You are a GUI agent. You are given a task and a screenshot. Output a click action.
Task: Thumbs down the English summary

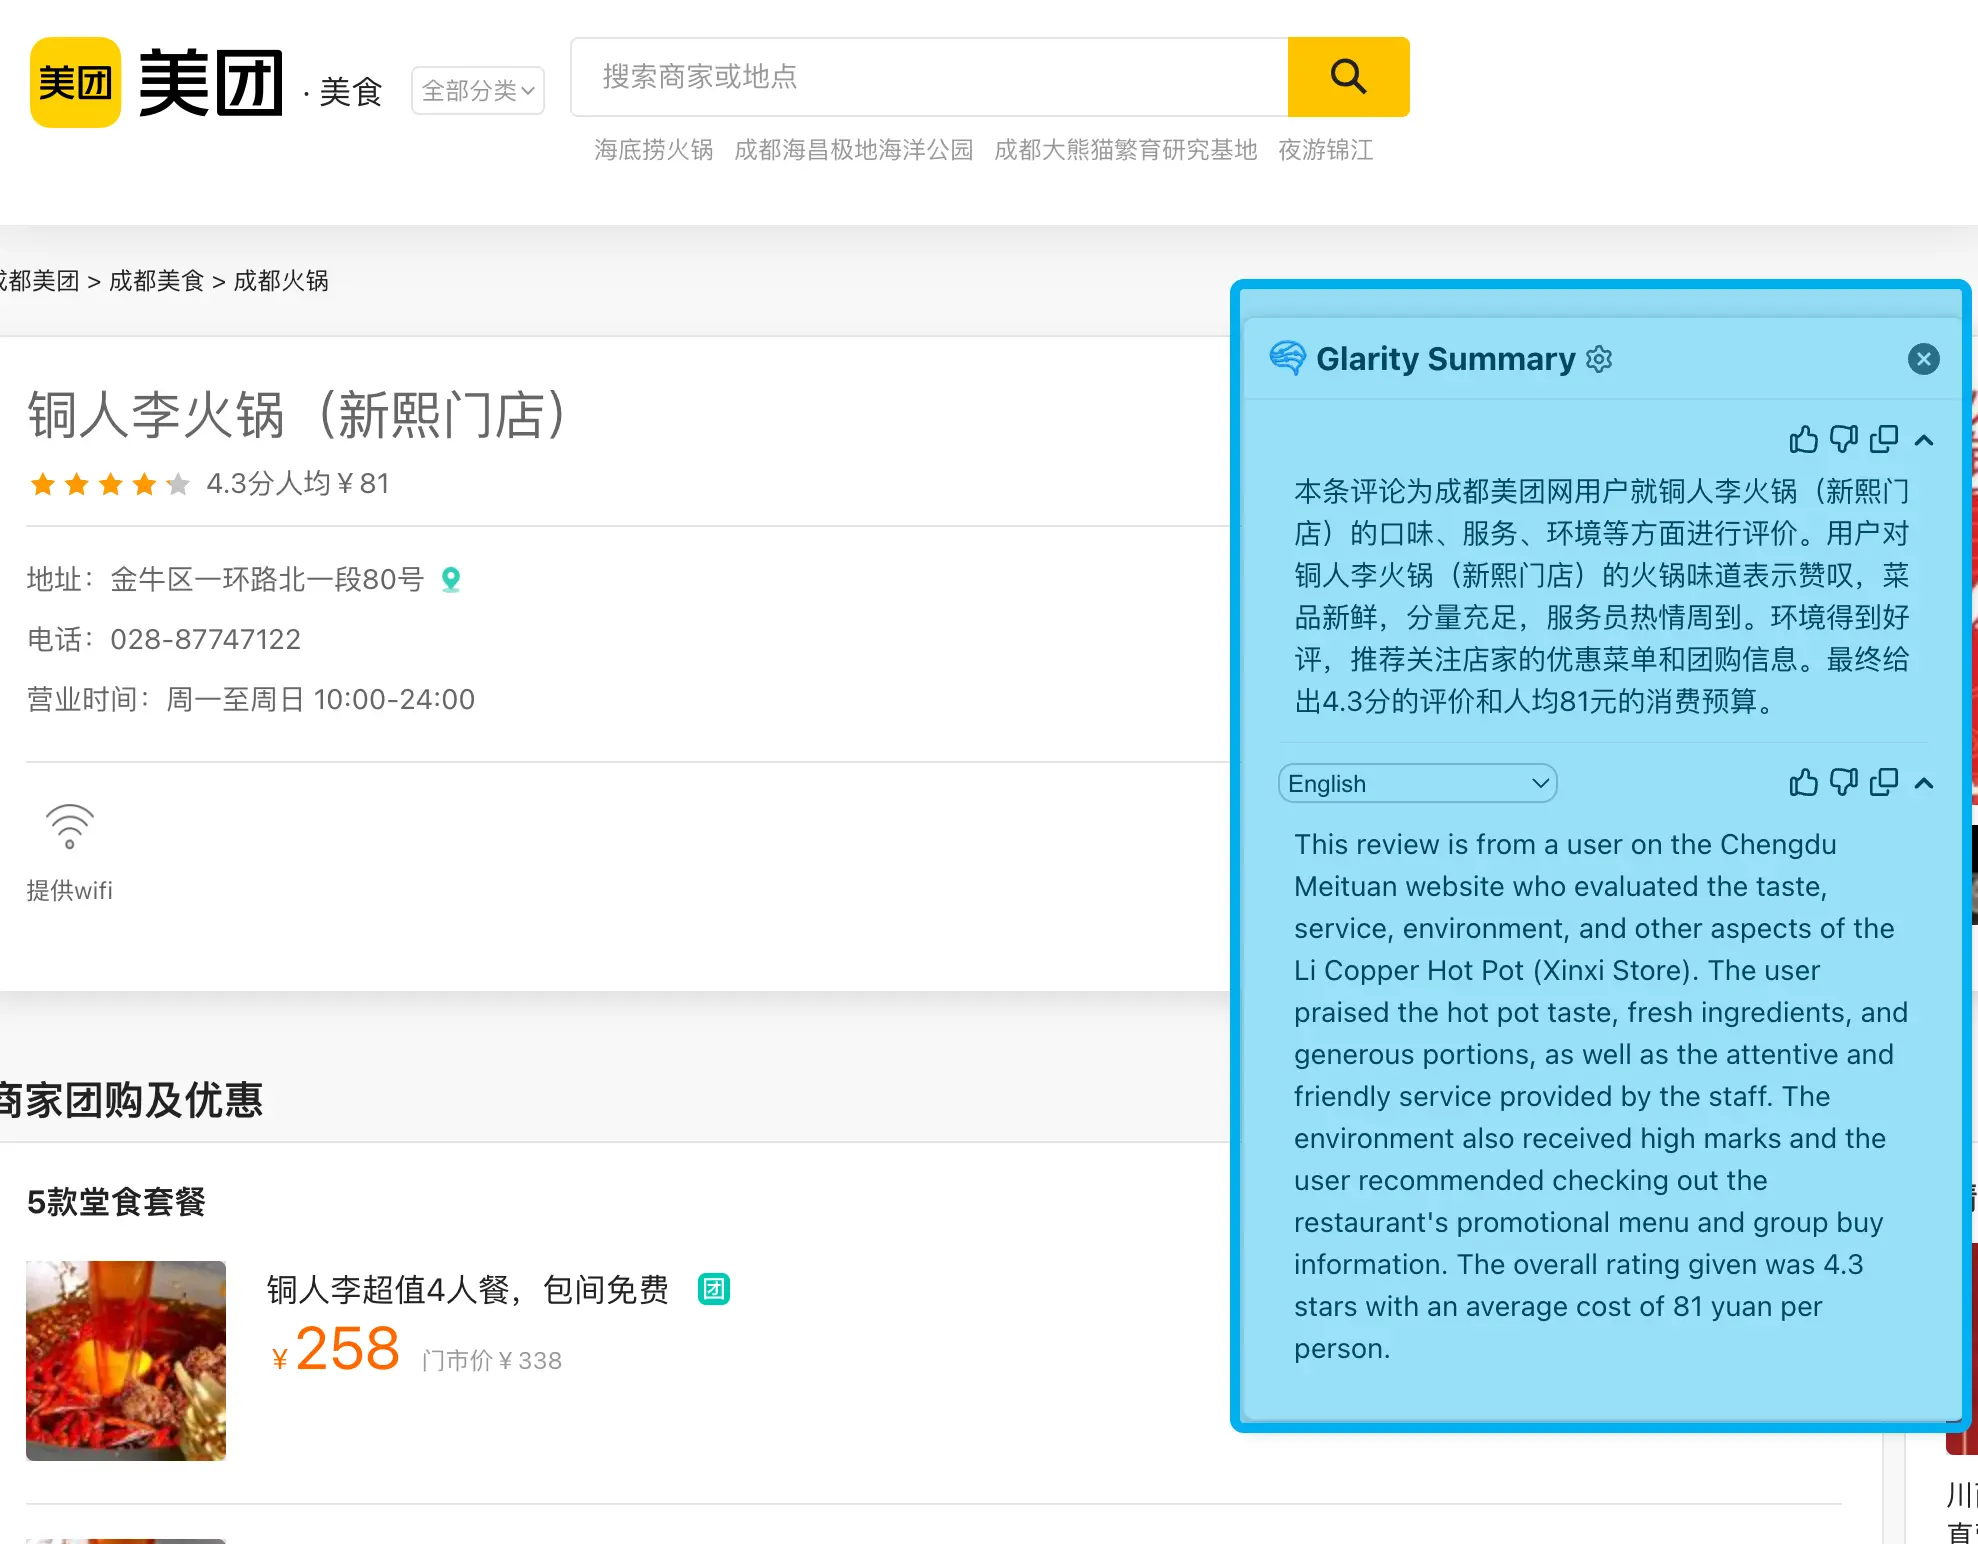1844,783
